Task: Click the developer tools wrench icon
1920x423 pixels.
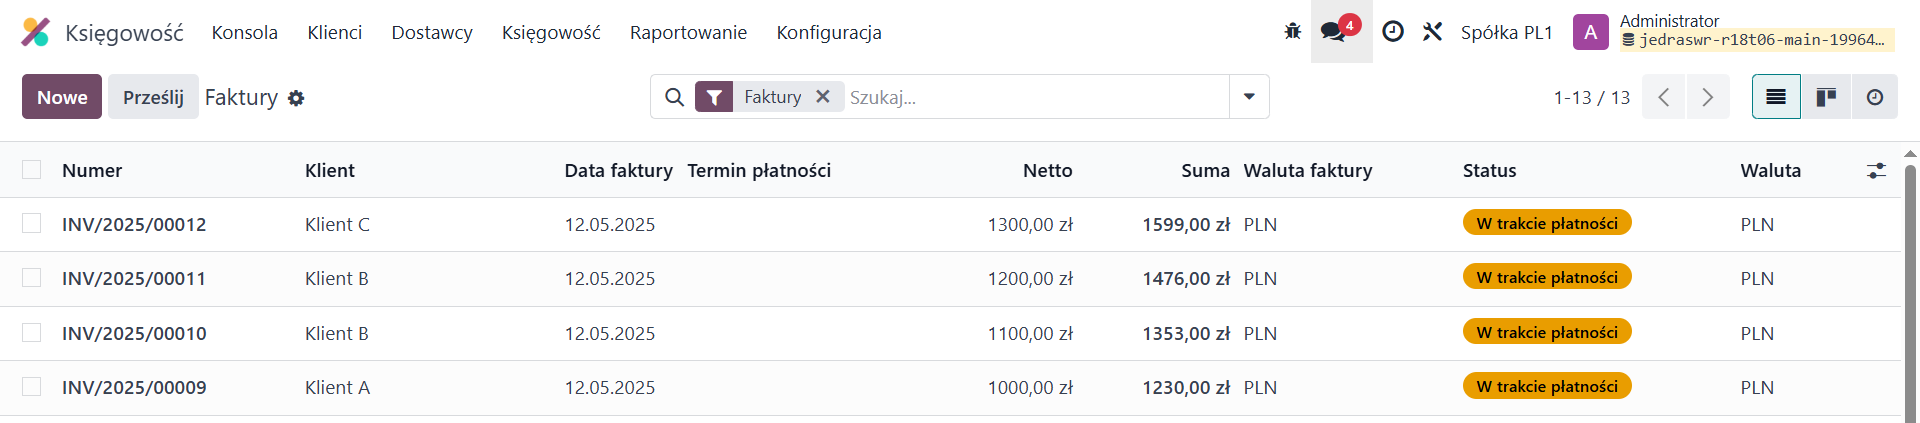Action: tap(1433, 32)
